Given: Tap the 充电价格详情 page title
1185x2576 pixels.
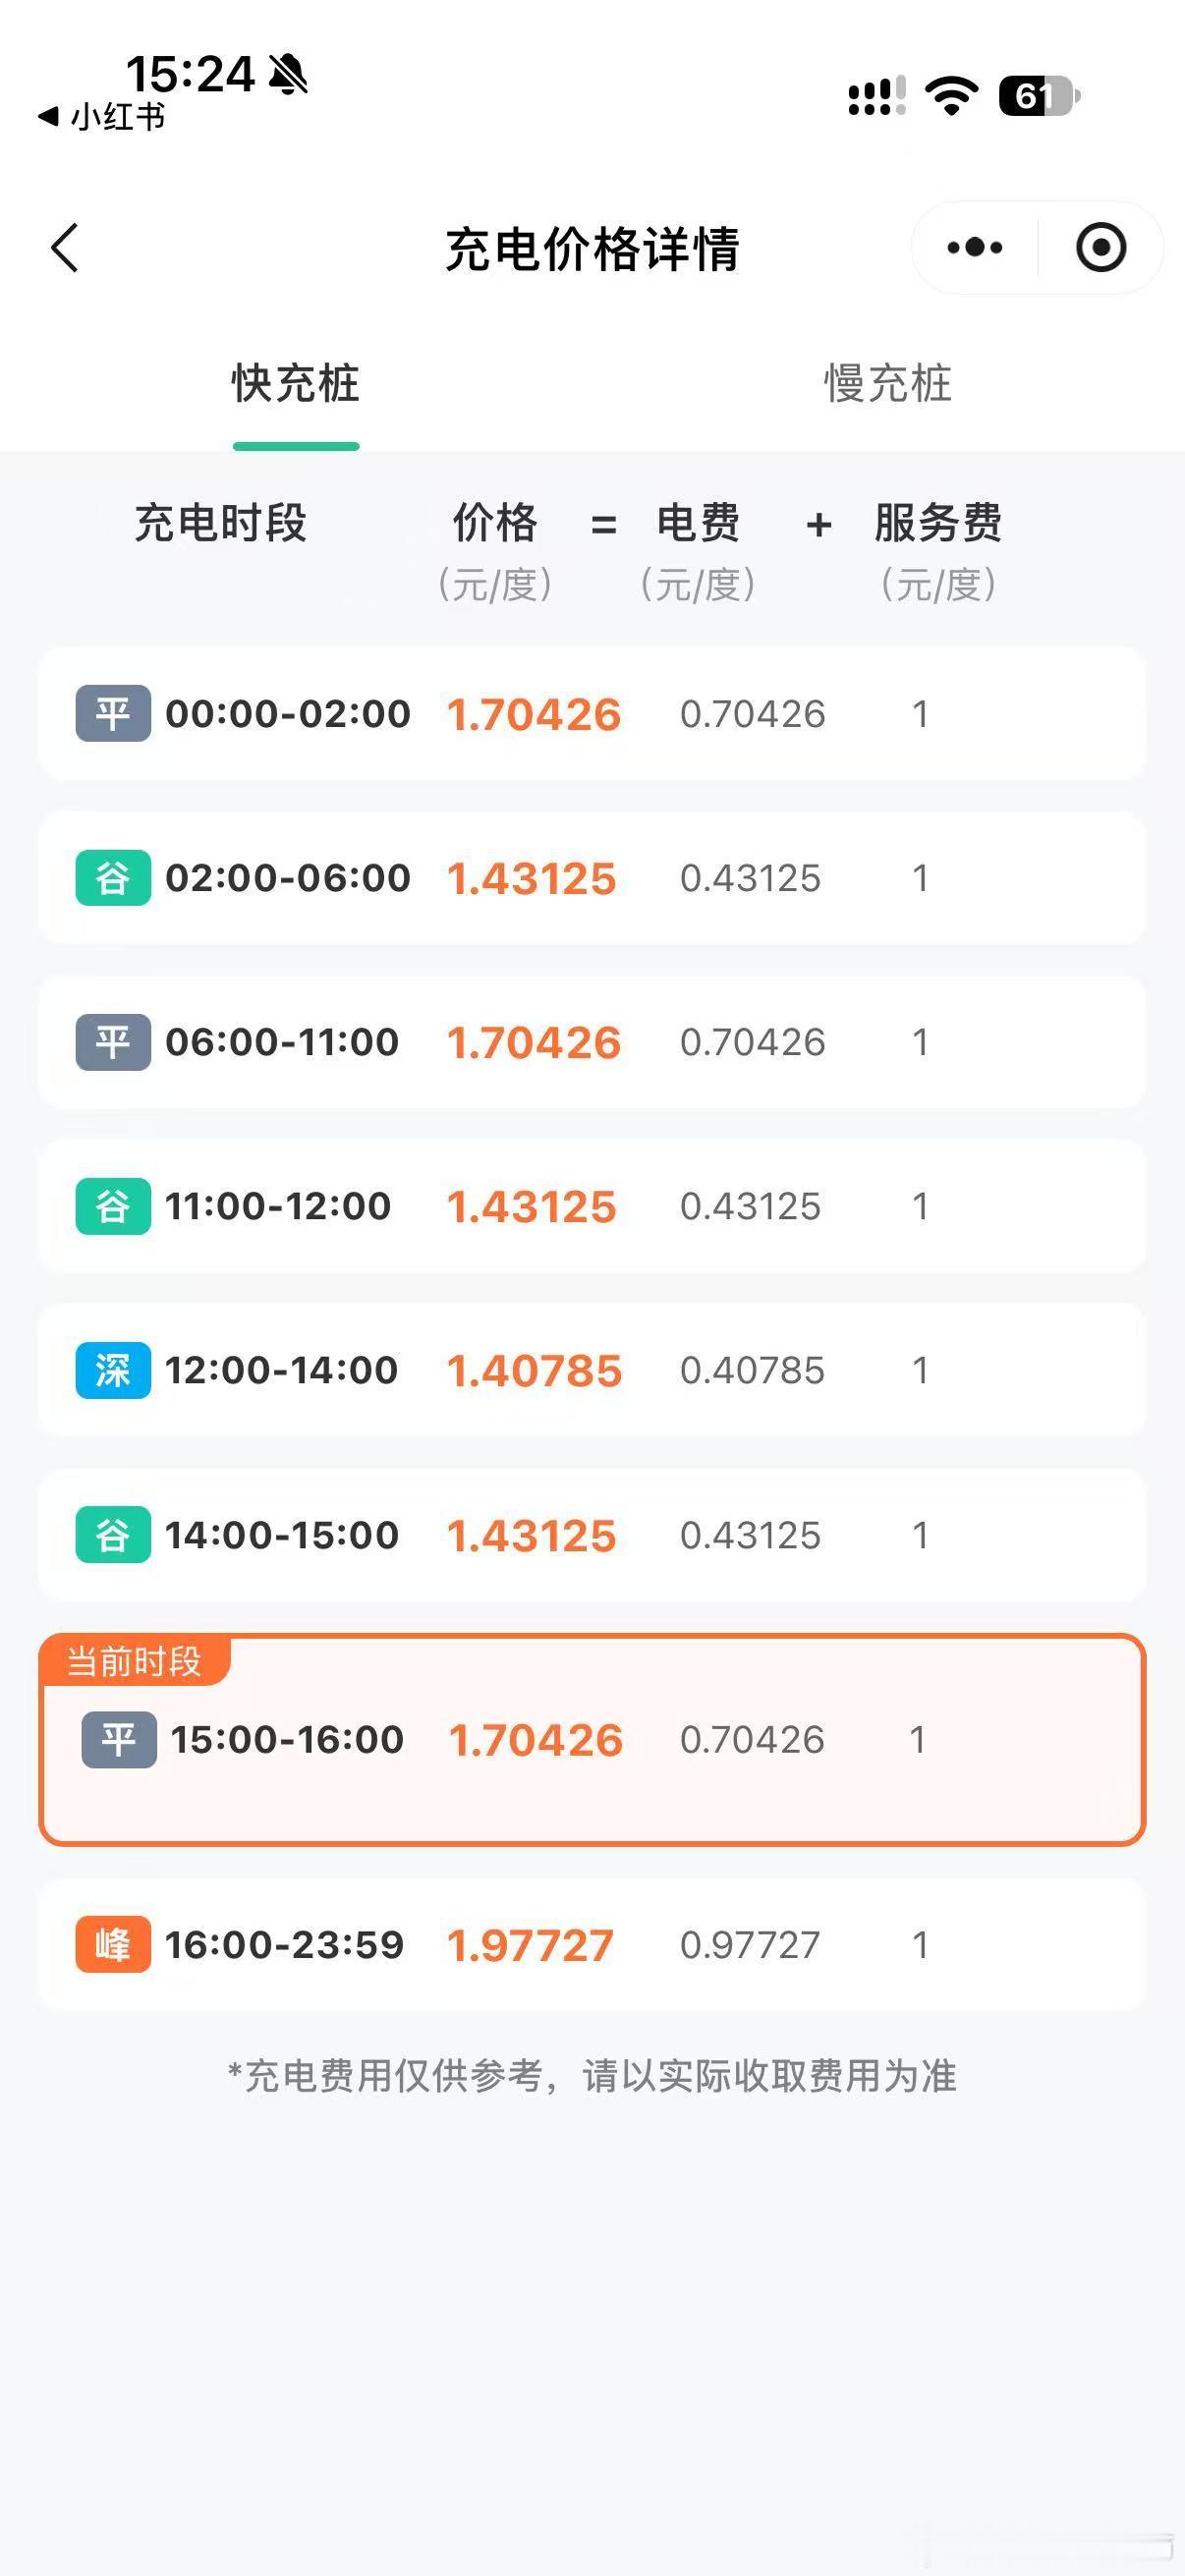Looking at the screenshot, I should click(592, 249).
